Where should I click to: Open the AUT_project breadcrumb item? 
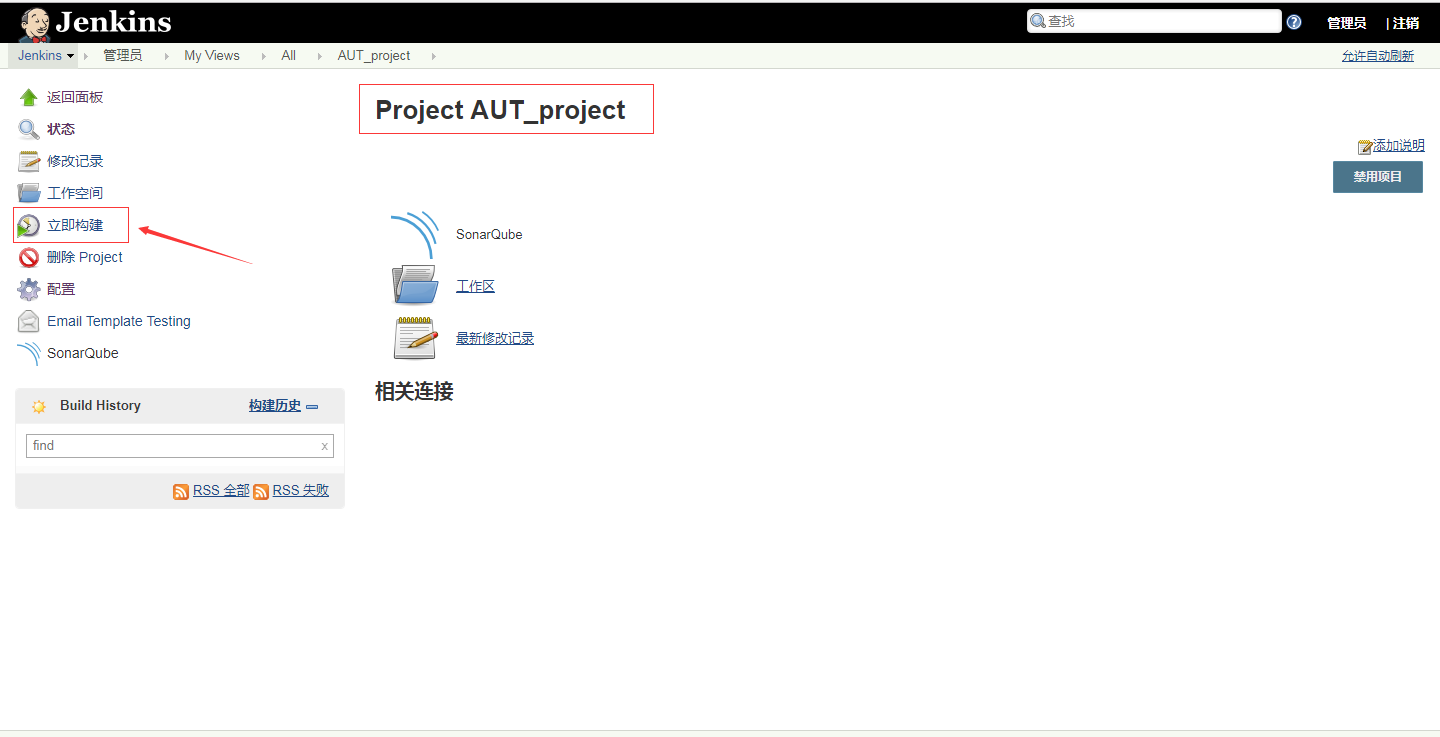coord(374,55)
